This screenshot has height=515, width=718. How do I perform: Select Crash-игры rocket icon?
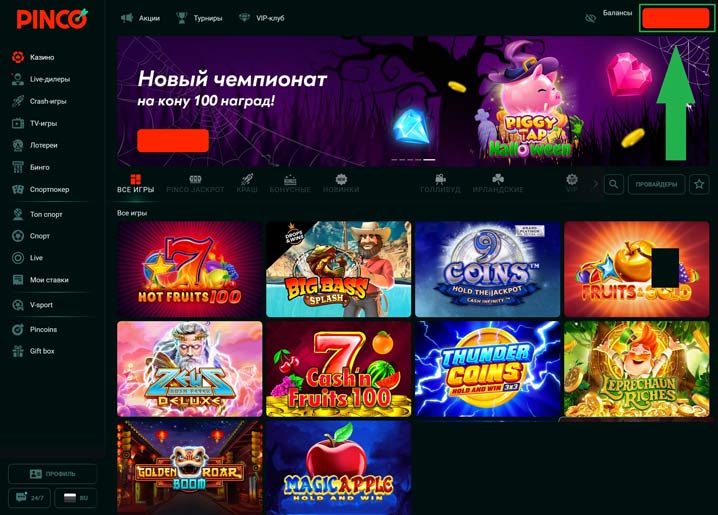[18, 101]
